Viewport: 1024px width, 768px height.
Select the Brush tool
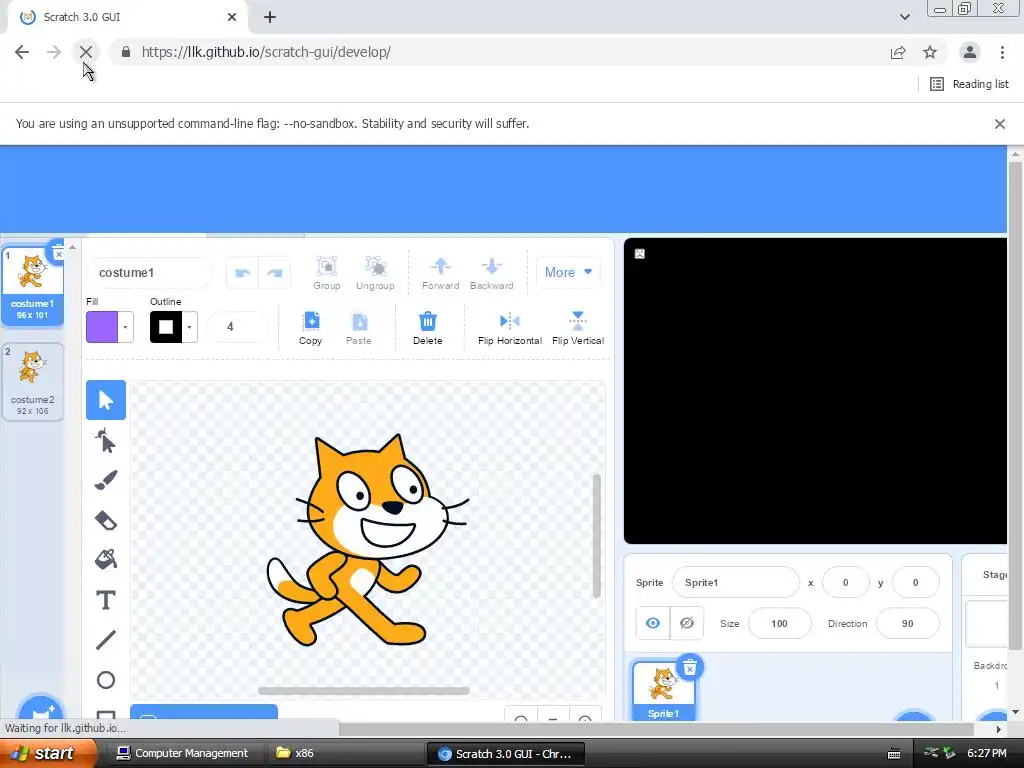tap(106, 481)
